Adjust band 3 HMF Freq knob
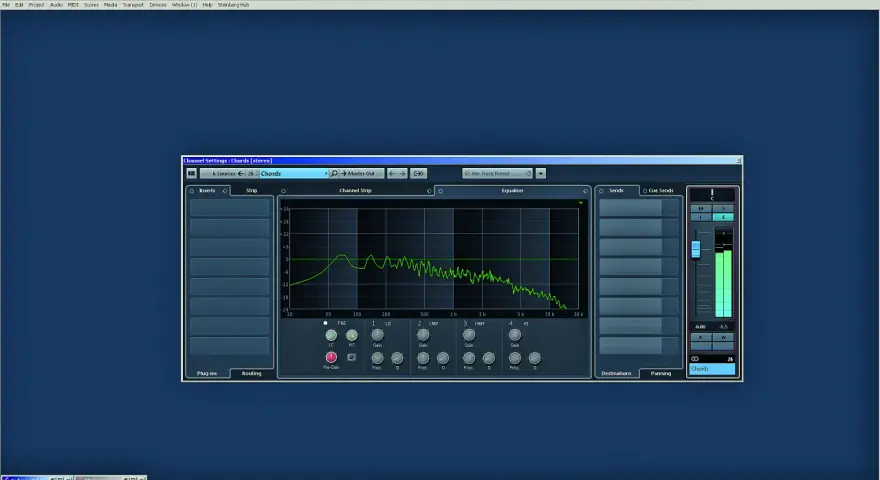The width and height of the screenshot is (880, 480). (x=469, y=358)
